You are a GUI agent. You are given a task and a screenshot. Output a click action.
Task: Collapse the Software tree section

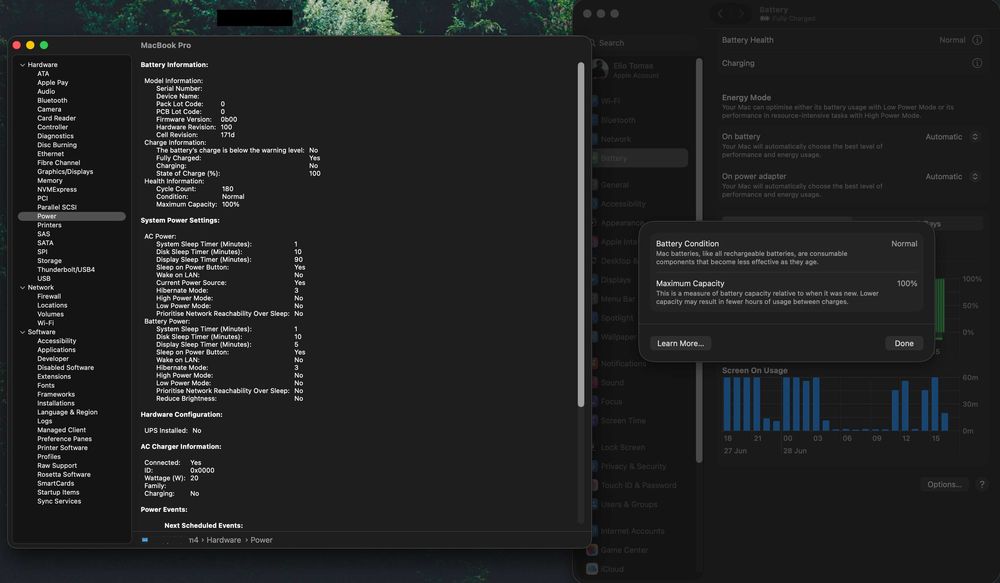point(22,332)
